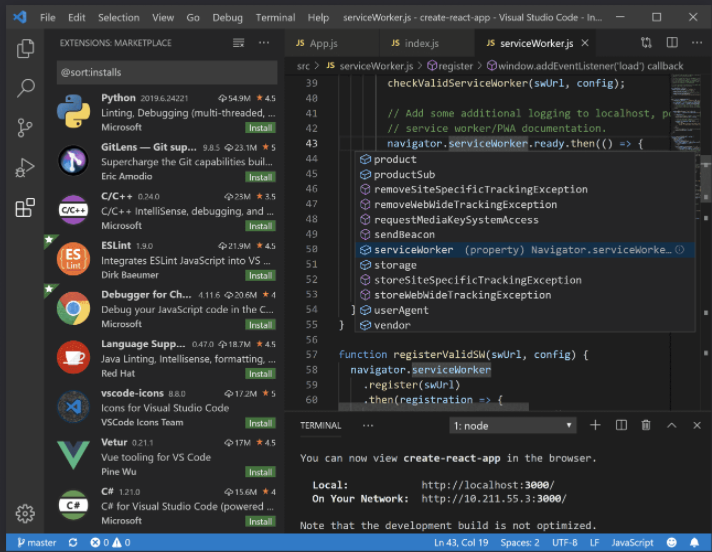This screenshot has height=552, width=712.
Task: Install the C# extension
Action: [x=260, y=522]
